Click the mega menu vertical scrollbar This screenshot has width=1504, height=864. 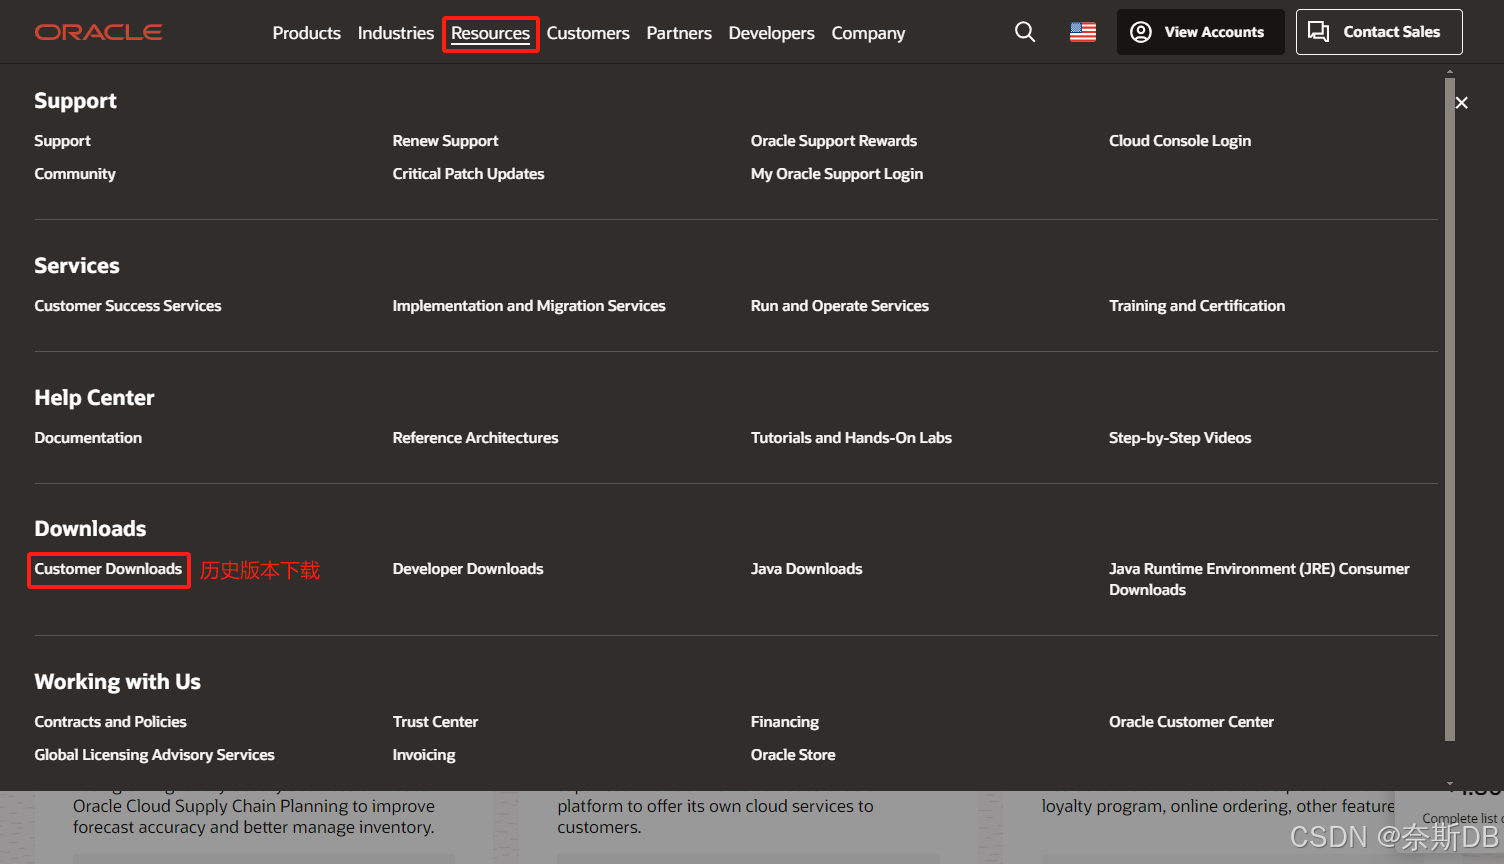coord(1450,408)
